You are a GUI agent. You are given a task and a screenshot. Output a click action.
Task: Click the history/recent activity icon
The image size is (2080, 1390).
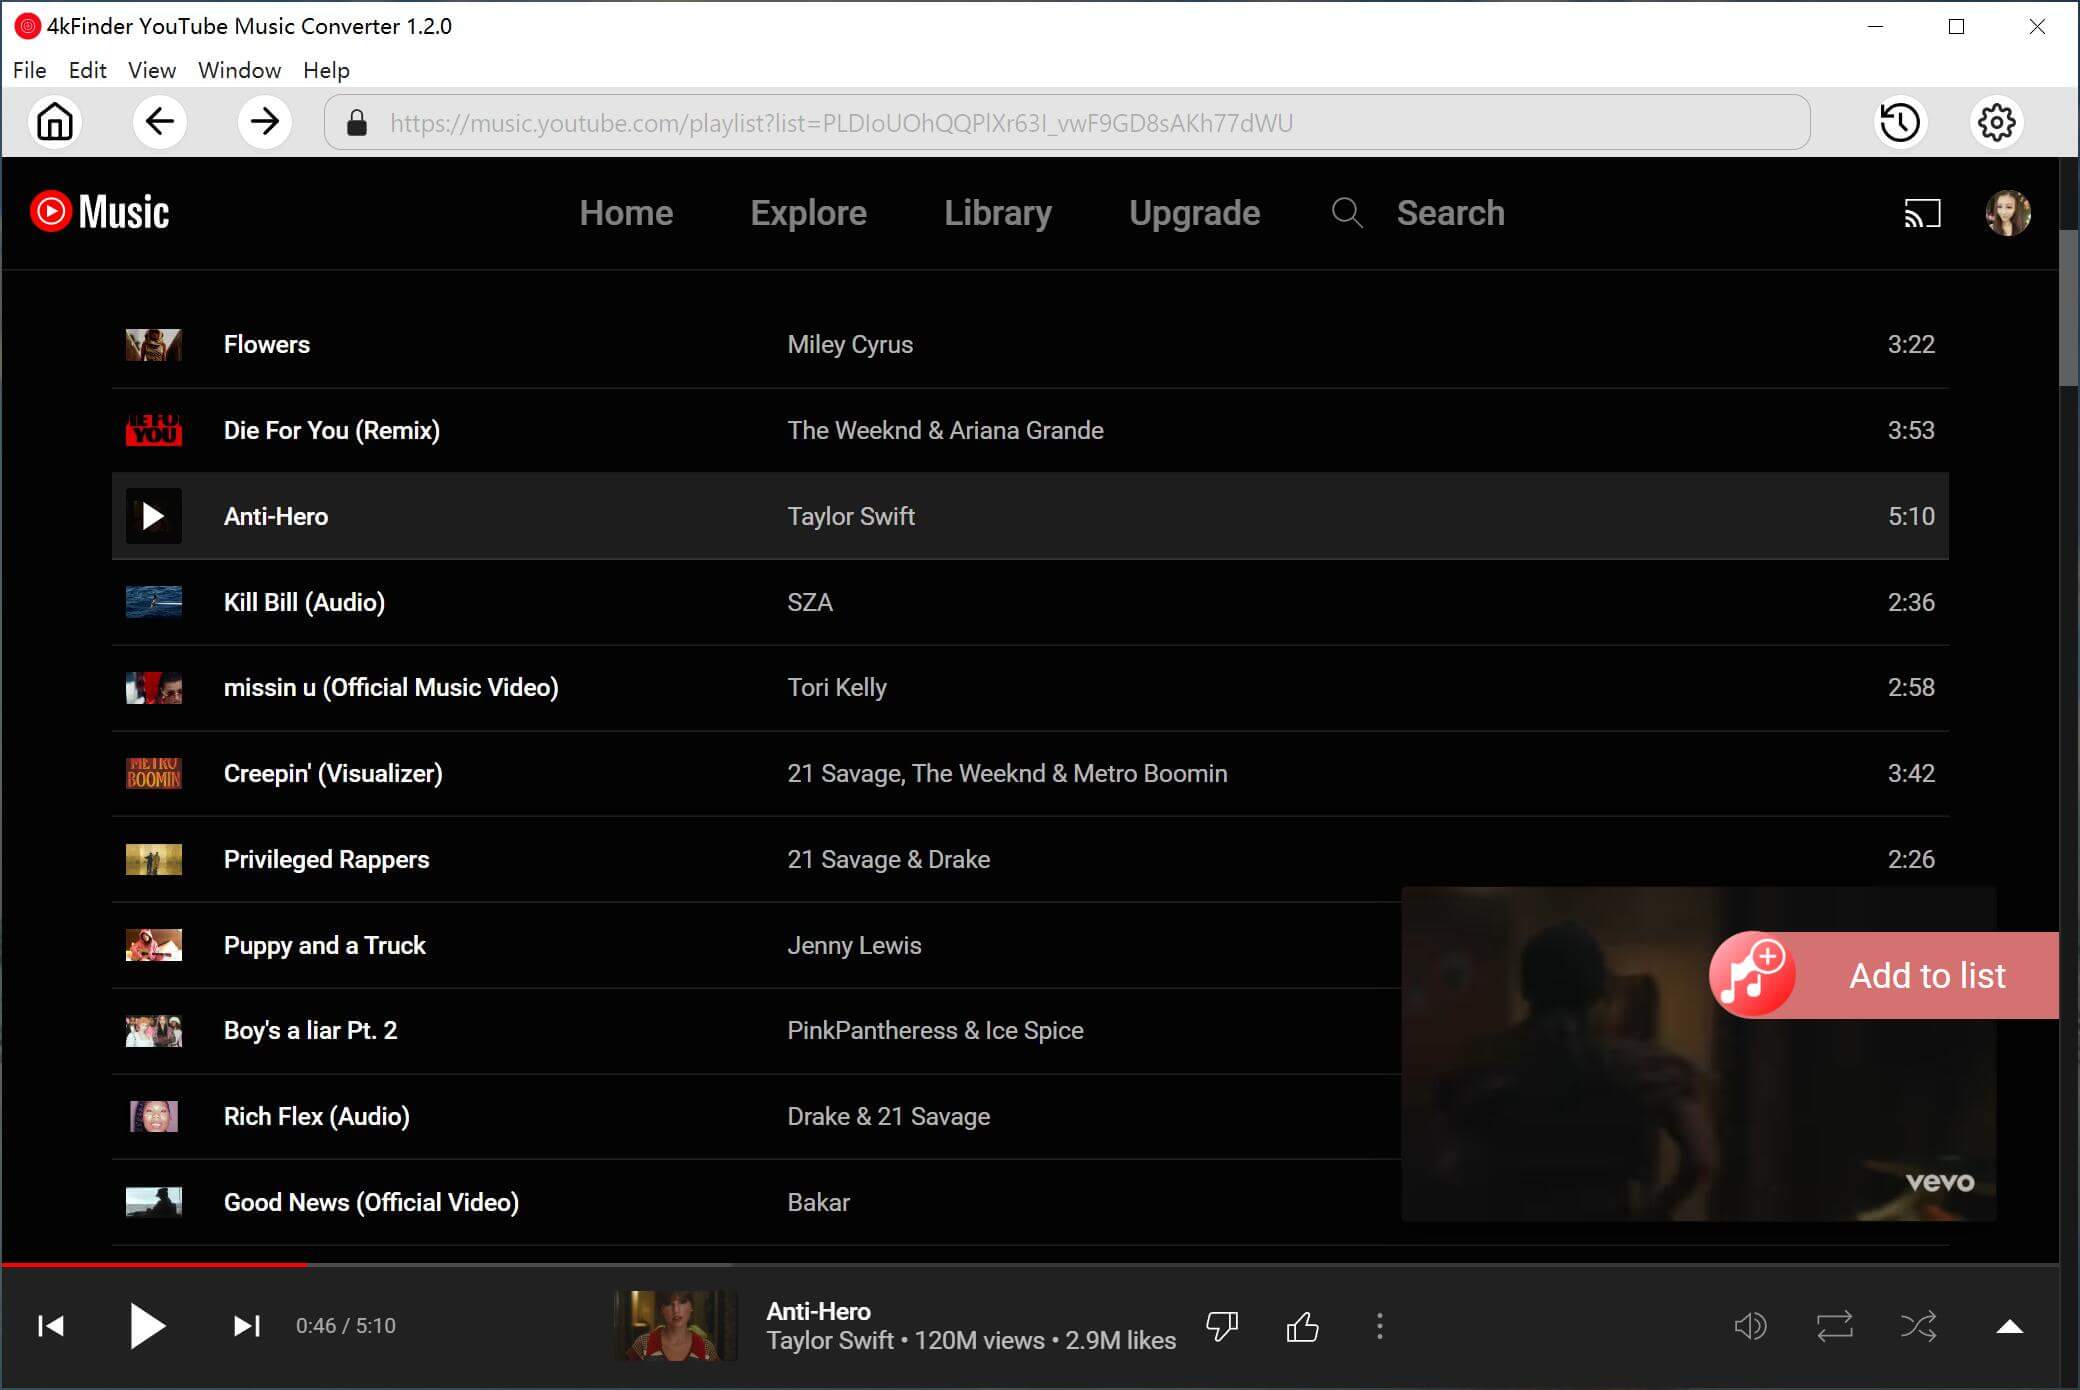pyautogui.click(x=1897, y=123)
